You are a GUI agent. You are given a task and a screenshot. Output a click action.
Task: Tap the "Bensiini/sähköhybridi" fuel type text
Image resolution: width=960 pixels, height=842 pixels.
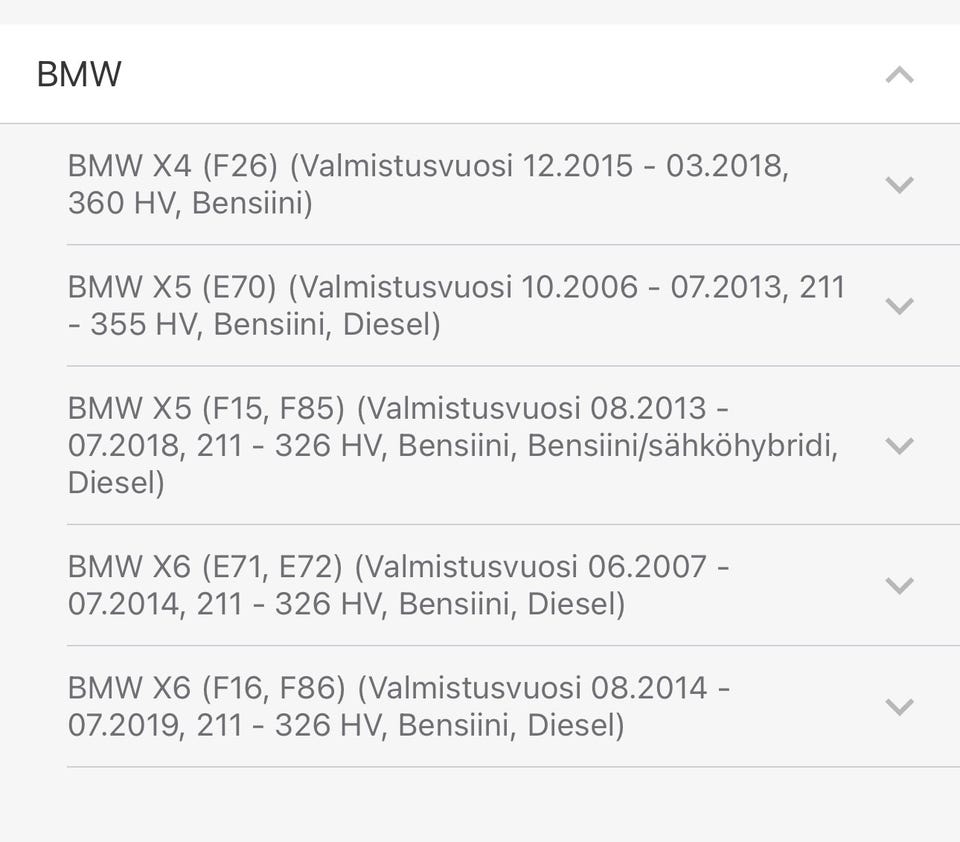682,446
